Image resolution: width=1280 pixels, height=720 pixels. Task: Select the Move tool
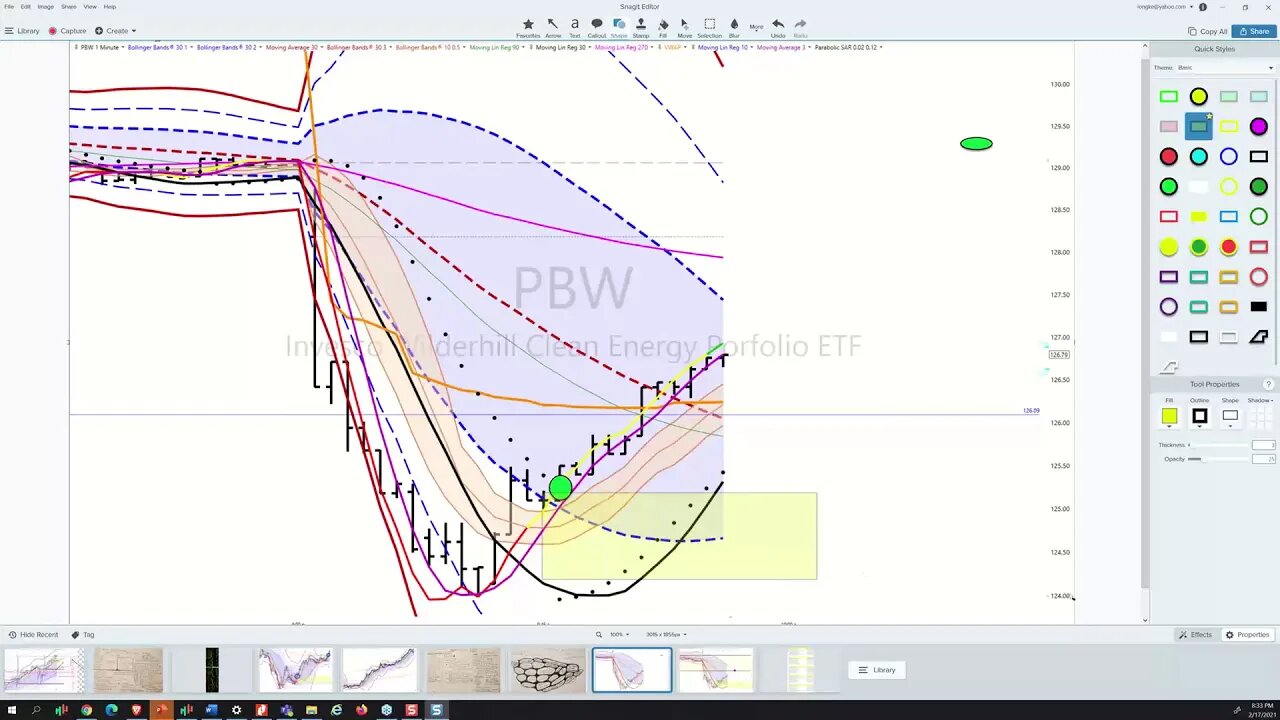click(685, 27)
